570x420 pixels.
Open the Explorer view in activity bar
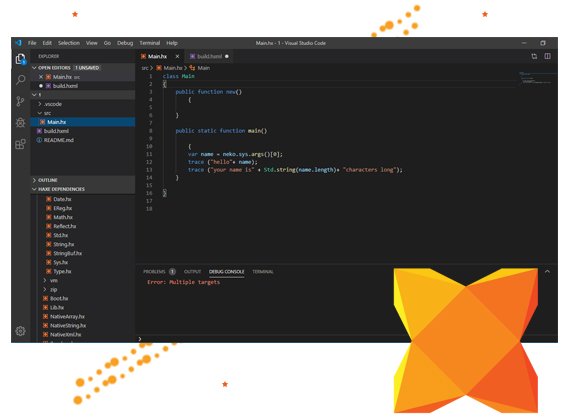[20, 59]
